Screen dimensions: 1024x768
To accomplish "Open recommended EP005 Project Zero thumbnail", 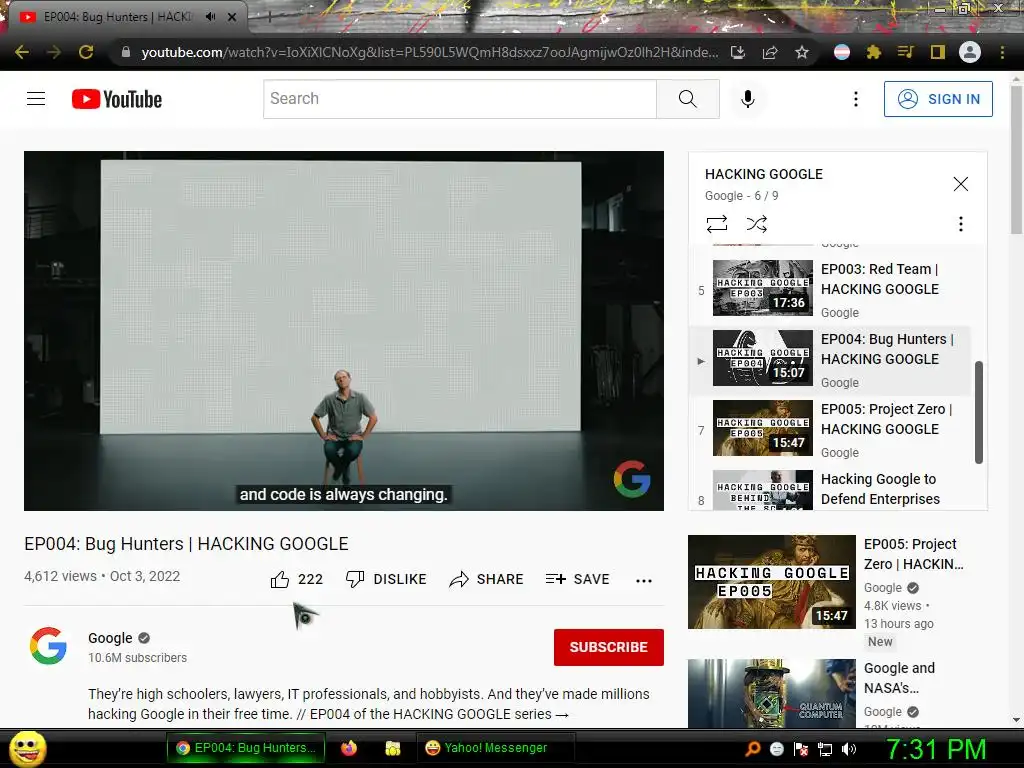I will 771,582.
